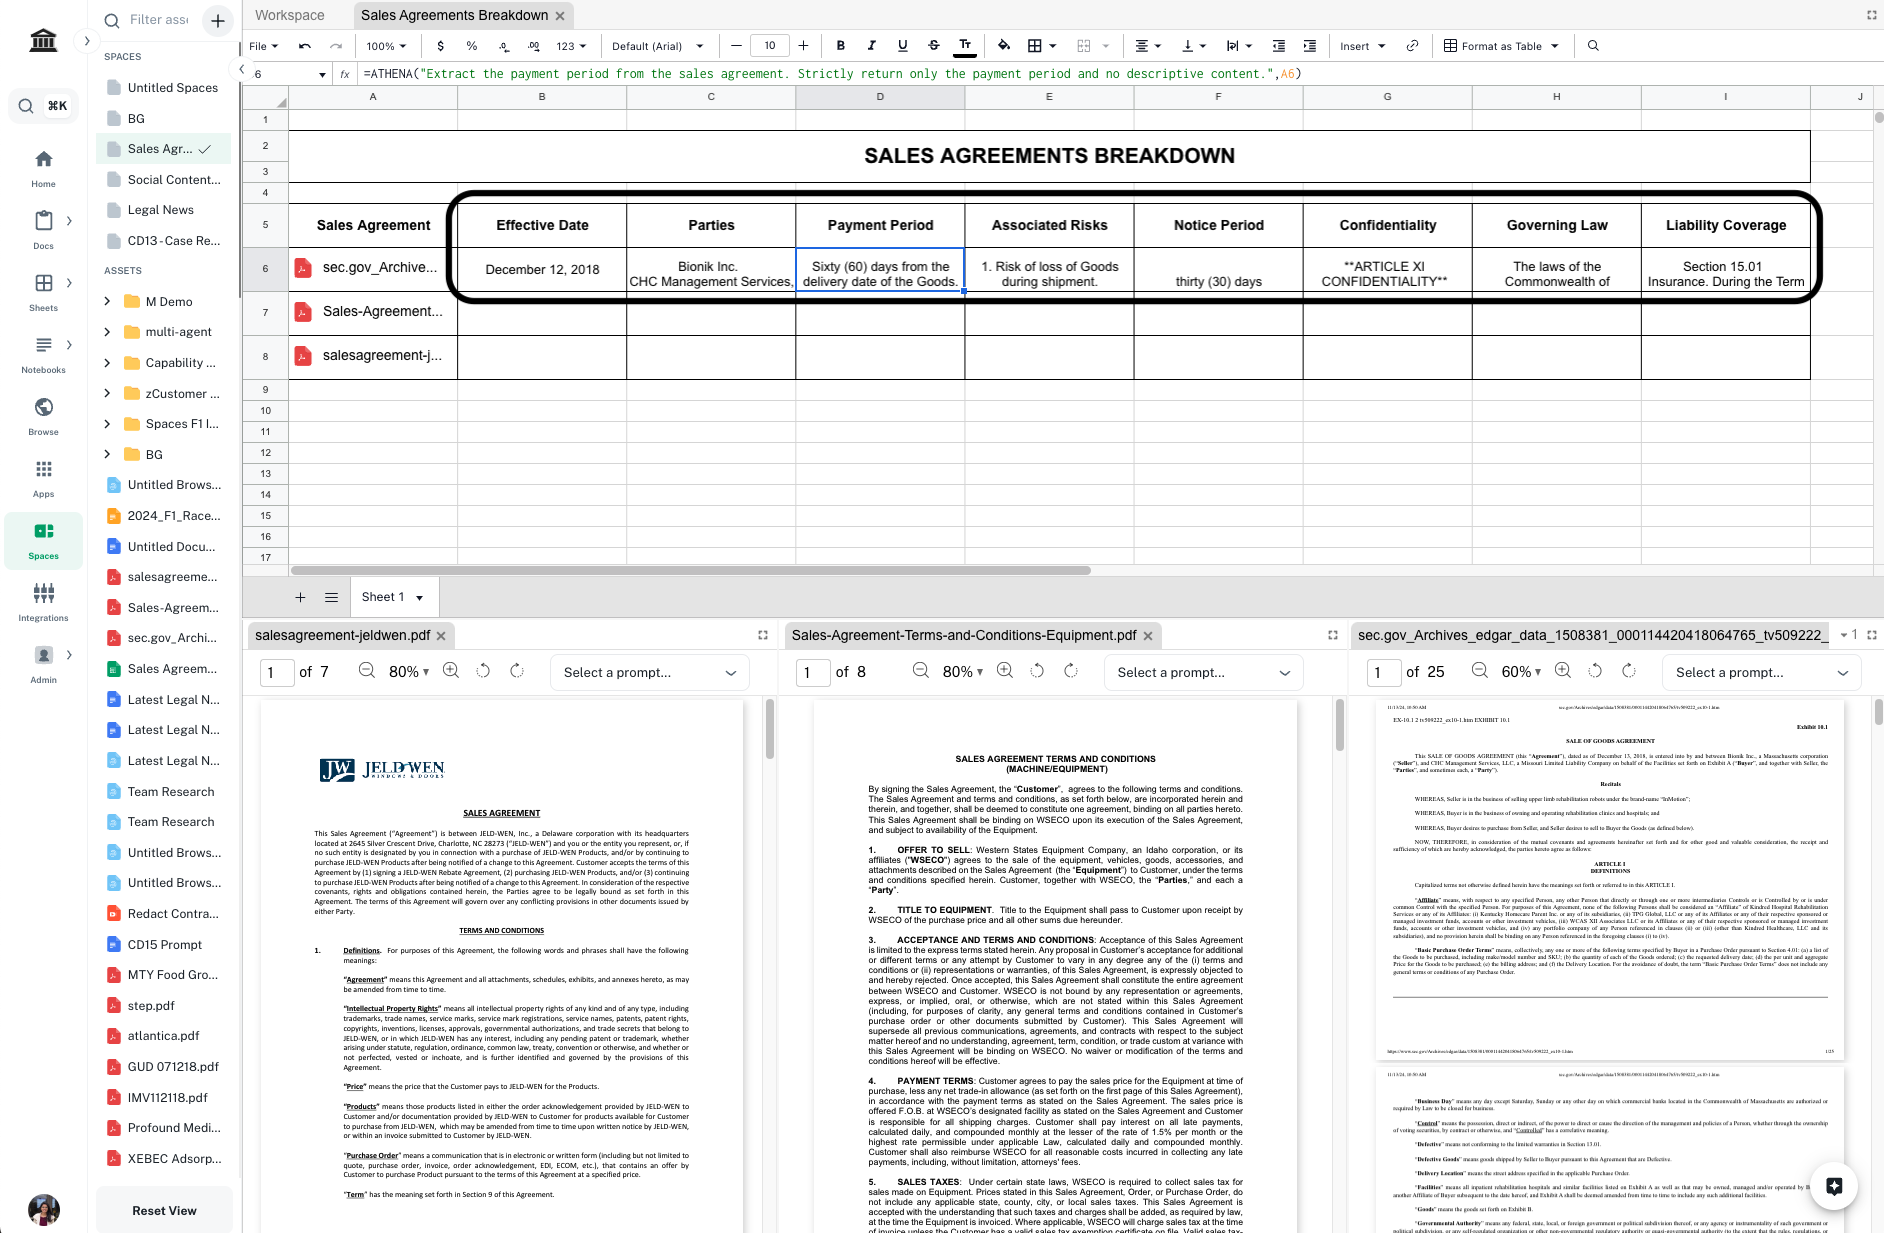Viewport: 1884px width, 1233px height.
Task: Expand the Spaces F1 folder
Action: click(x=107, y=424)
